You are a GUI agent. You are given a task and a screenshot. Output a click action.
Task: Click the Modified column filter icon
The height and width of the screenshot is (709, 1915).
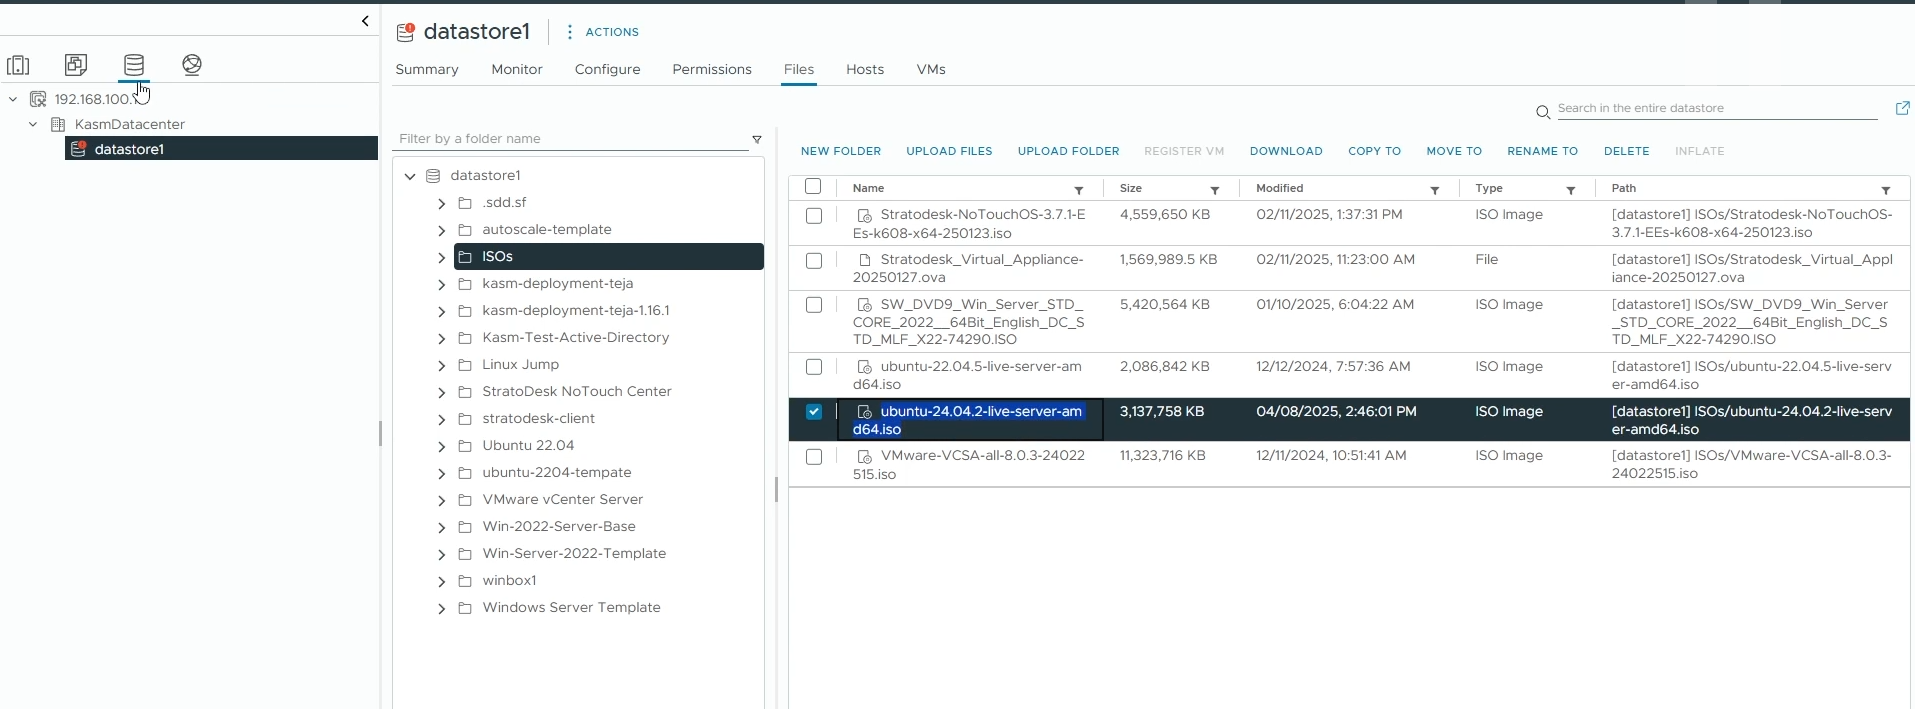tap(1435, 190)
